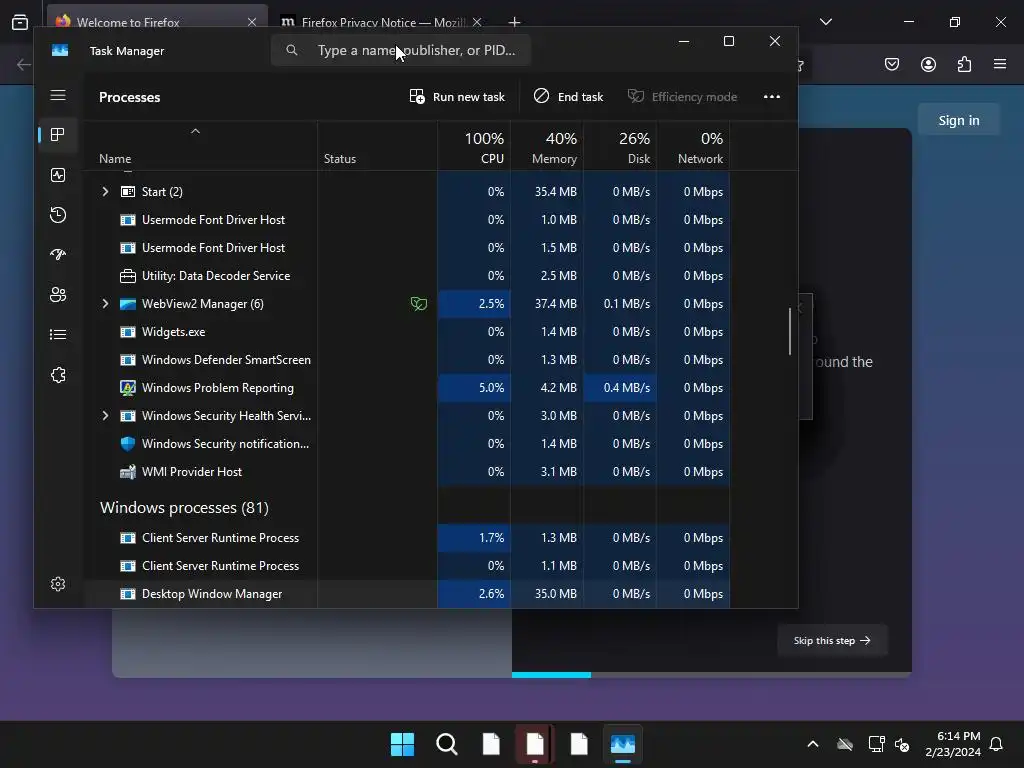This screenshot has height=768, width=1024.
Task: Open the Details sidebar icon
Action: pyautogui.click(x=58, y=334)
